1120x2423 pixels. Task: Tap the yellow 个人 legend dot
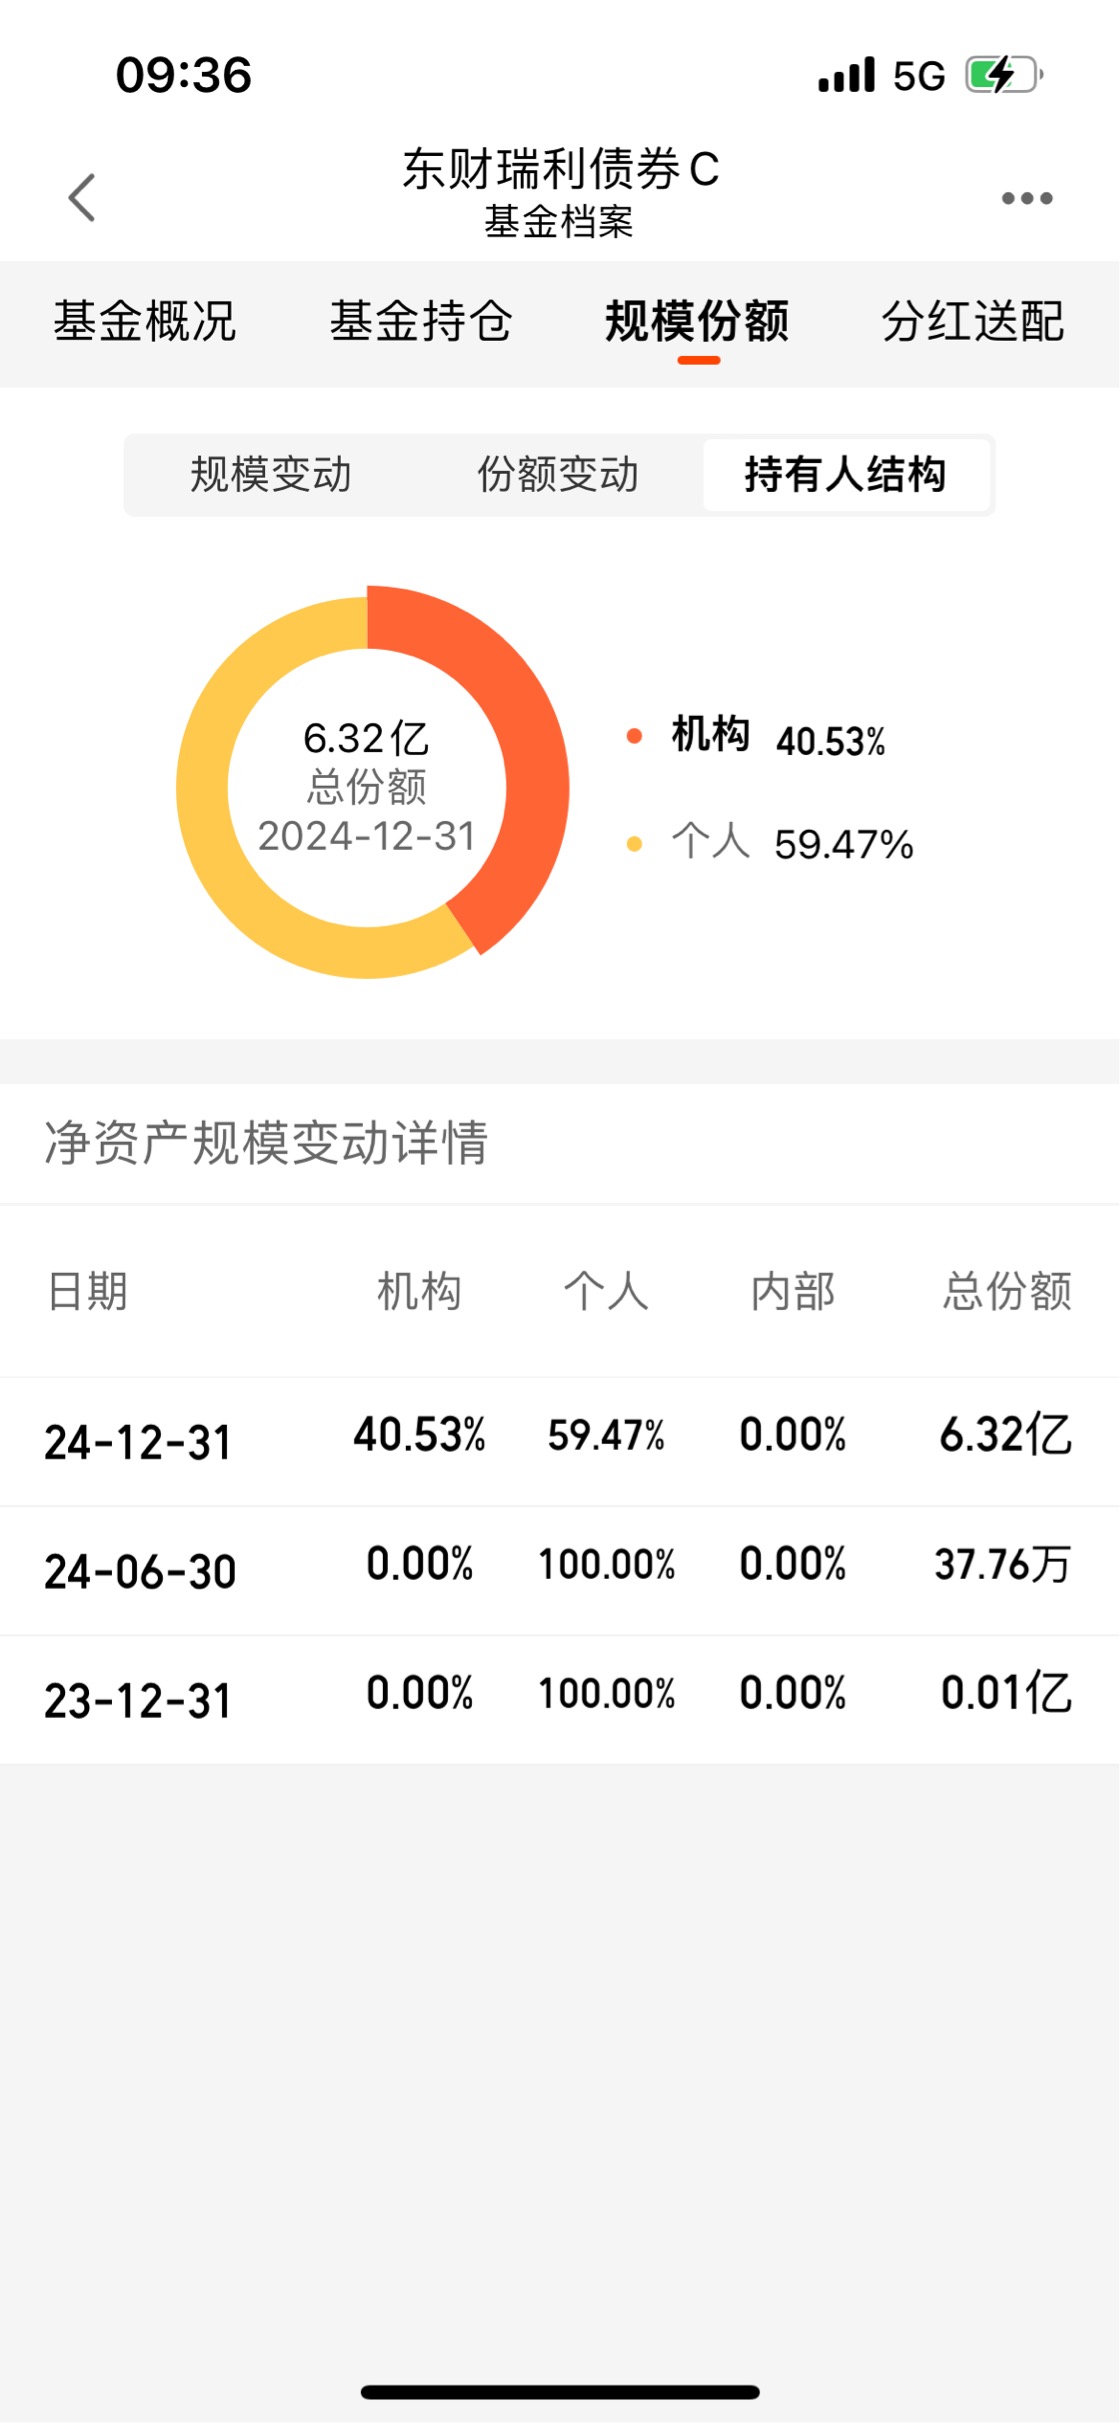[x=634, y=844]
